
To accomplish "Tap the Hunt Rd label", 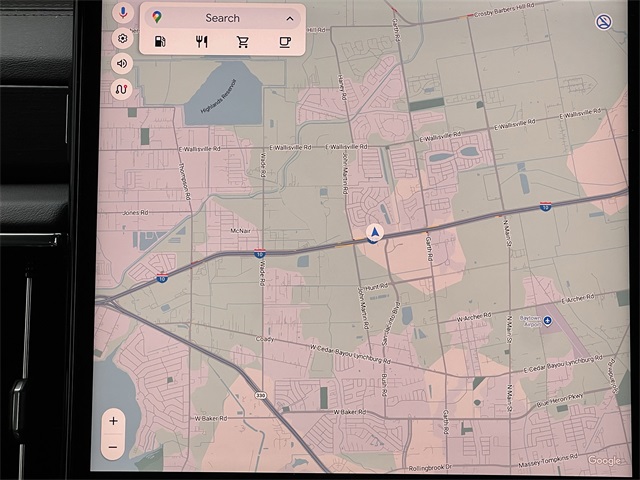I will [377, 287].
